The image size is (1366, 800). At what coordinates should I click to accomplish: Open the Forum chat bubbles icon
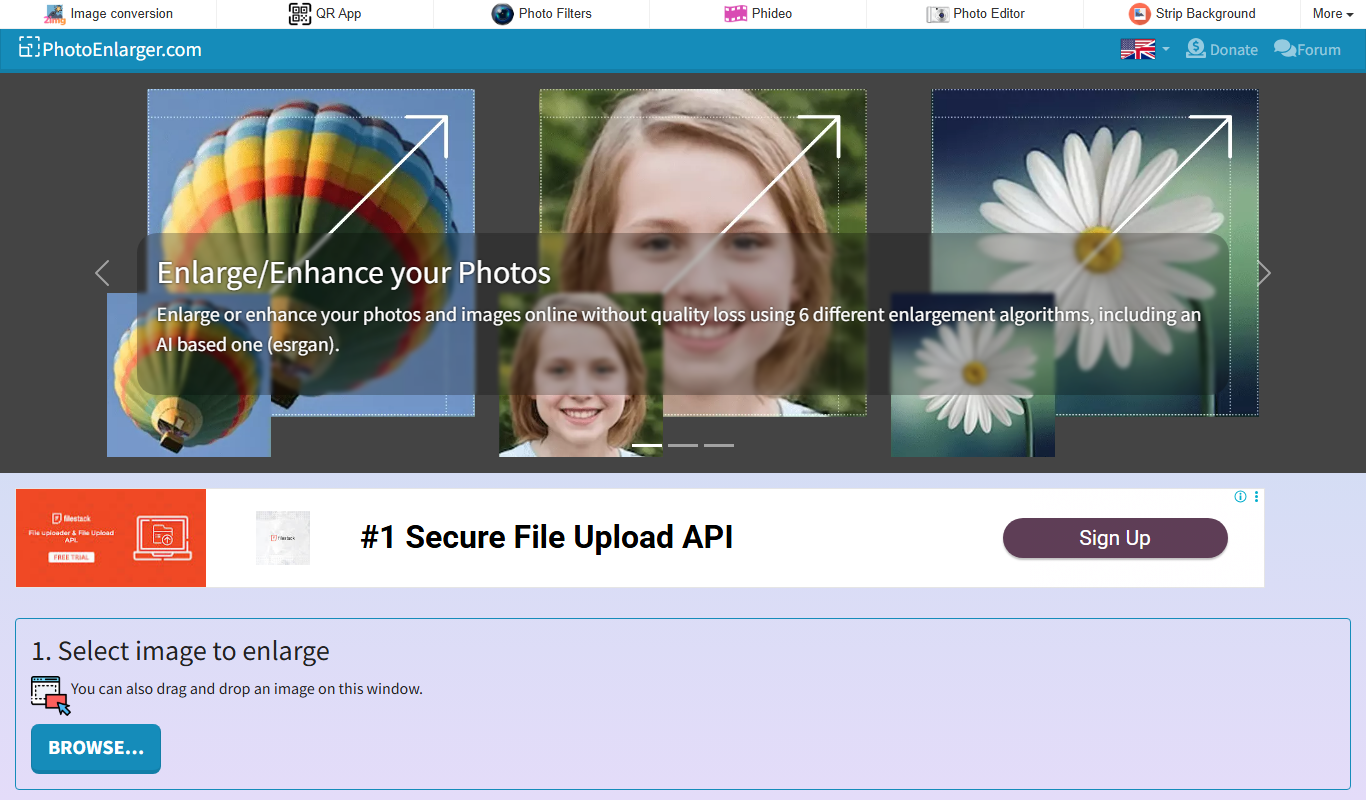[x=1284, y=49]
